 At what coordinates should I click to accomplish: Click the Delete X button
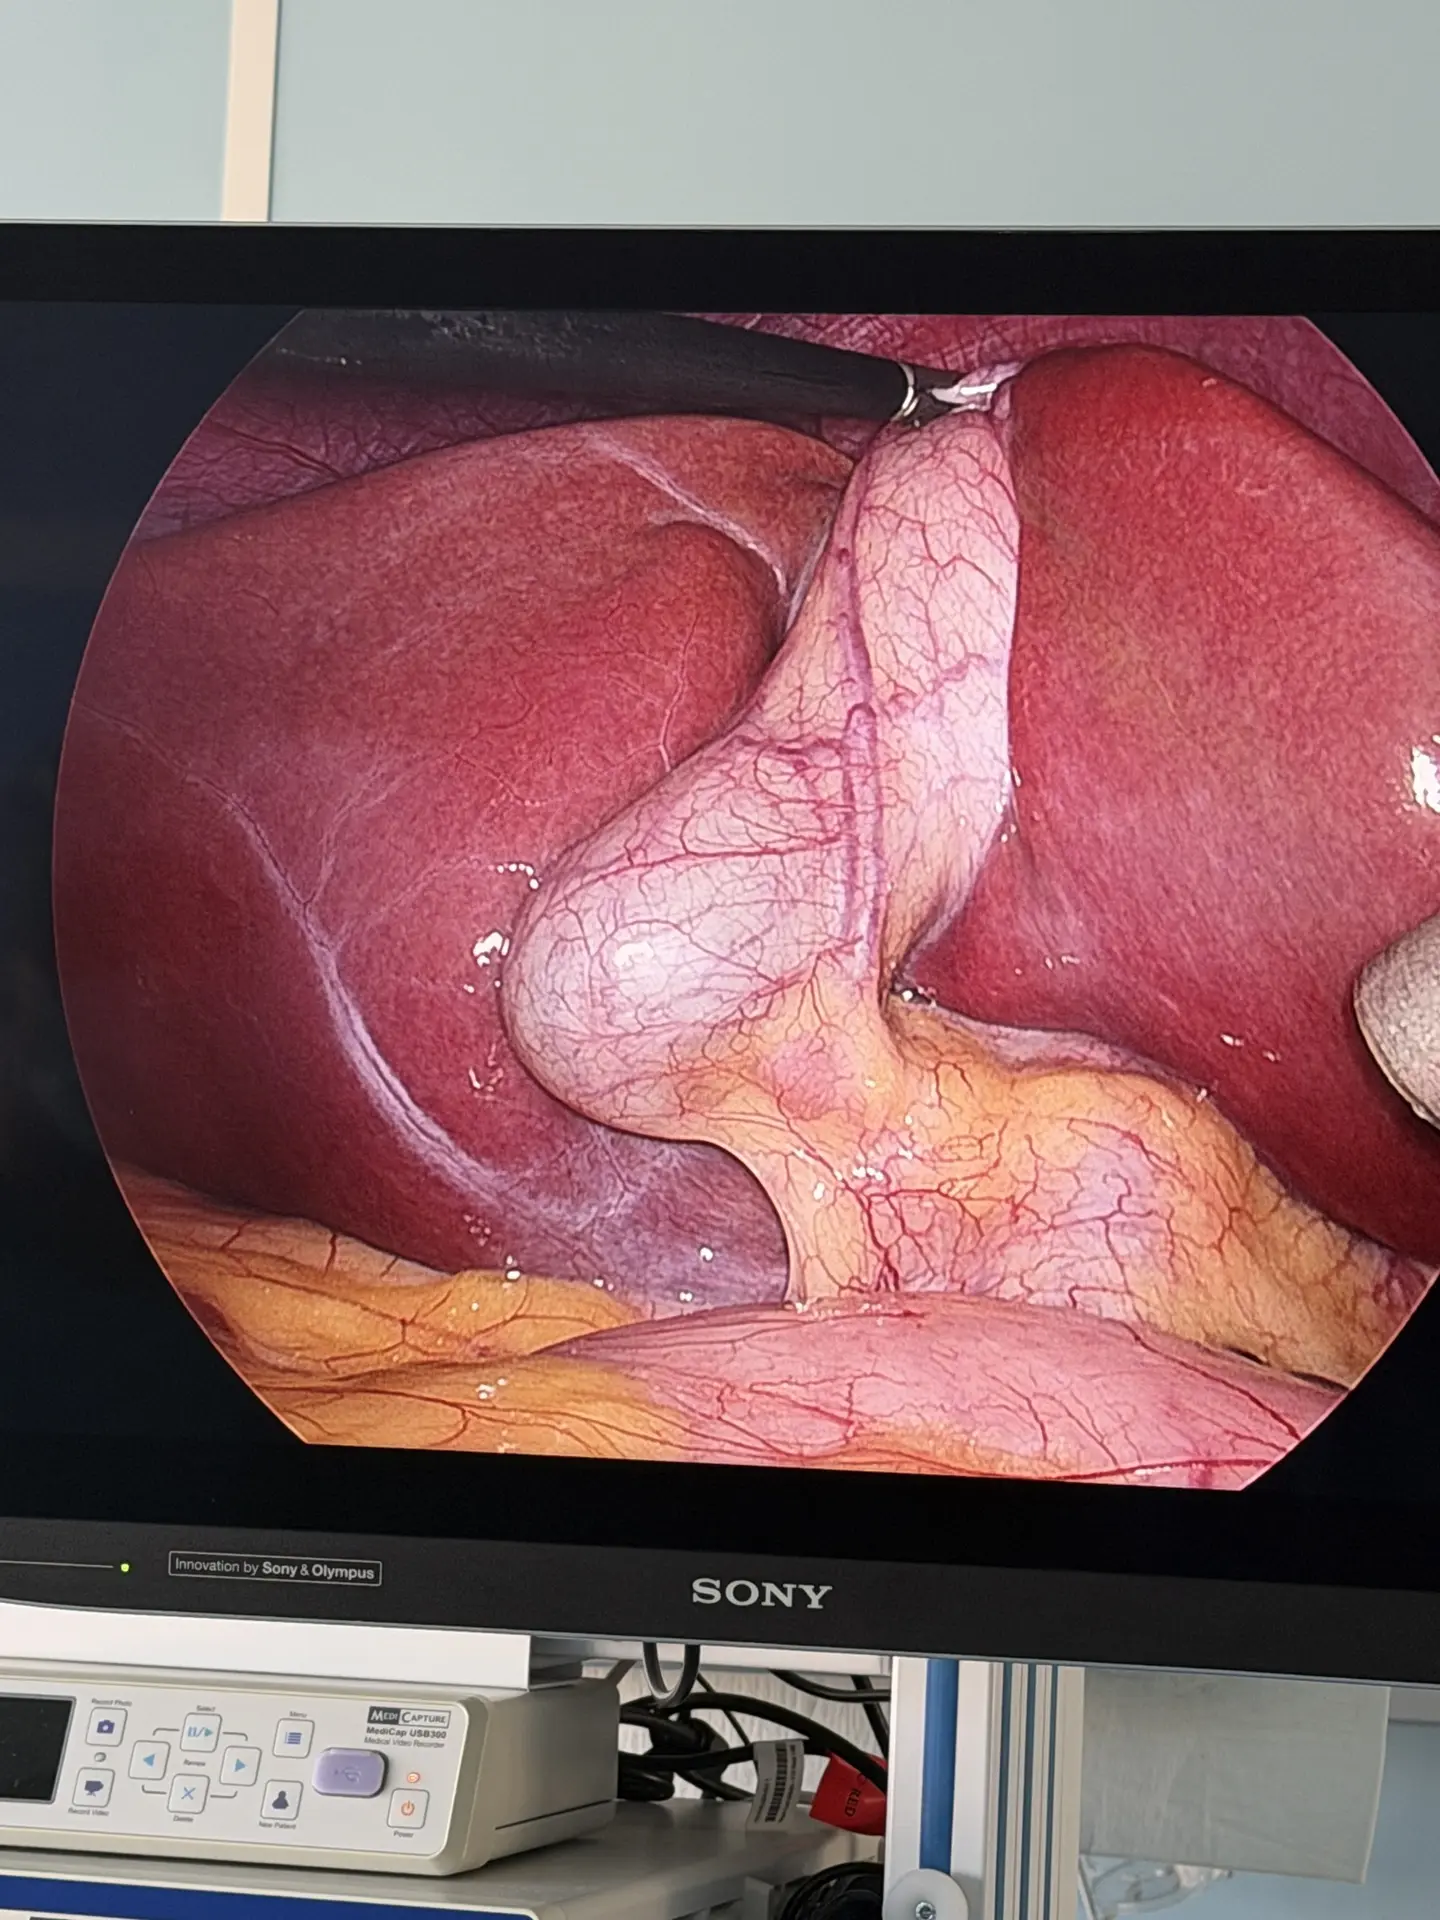click(188, 1795)
